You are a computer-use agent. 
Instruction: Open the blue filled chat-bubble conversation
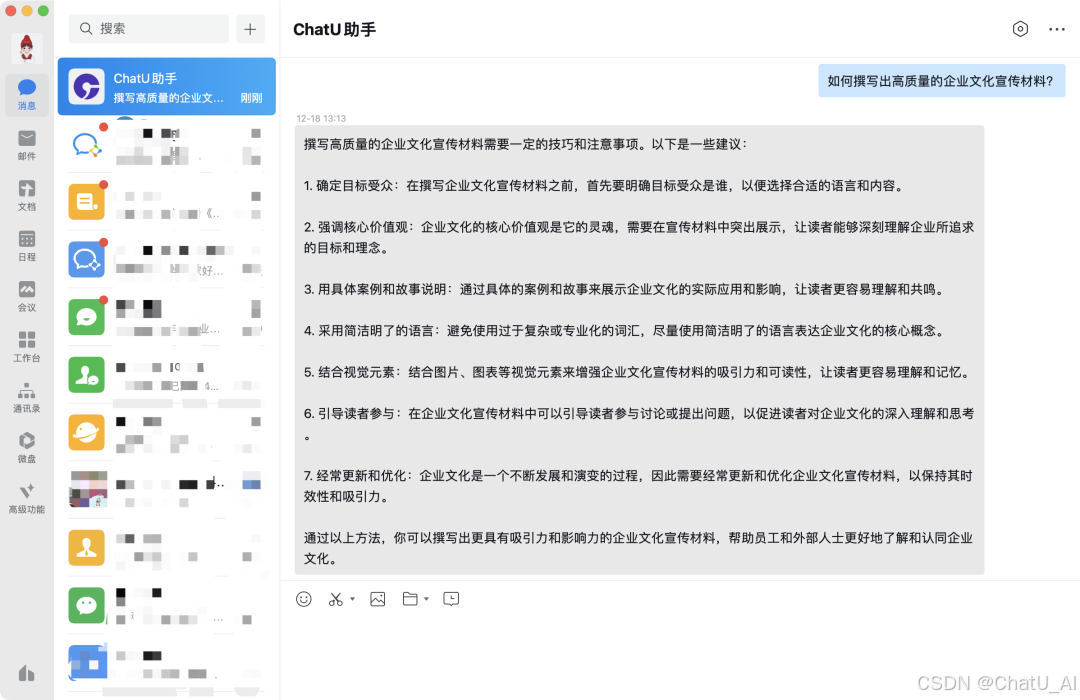click(167, 259)
